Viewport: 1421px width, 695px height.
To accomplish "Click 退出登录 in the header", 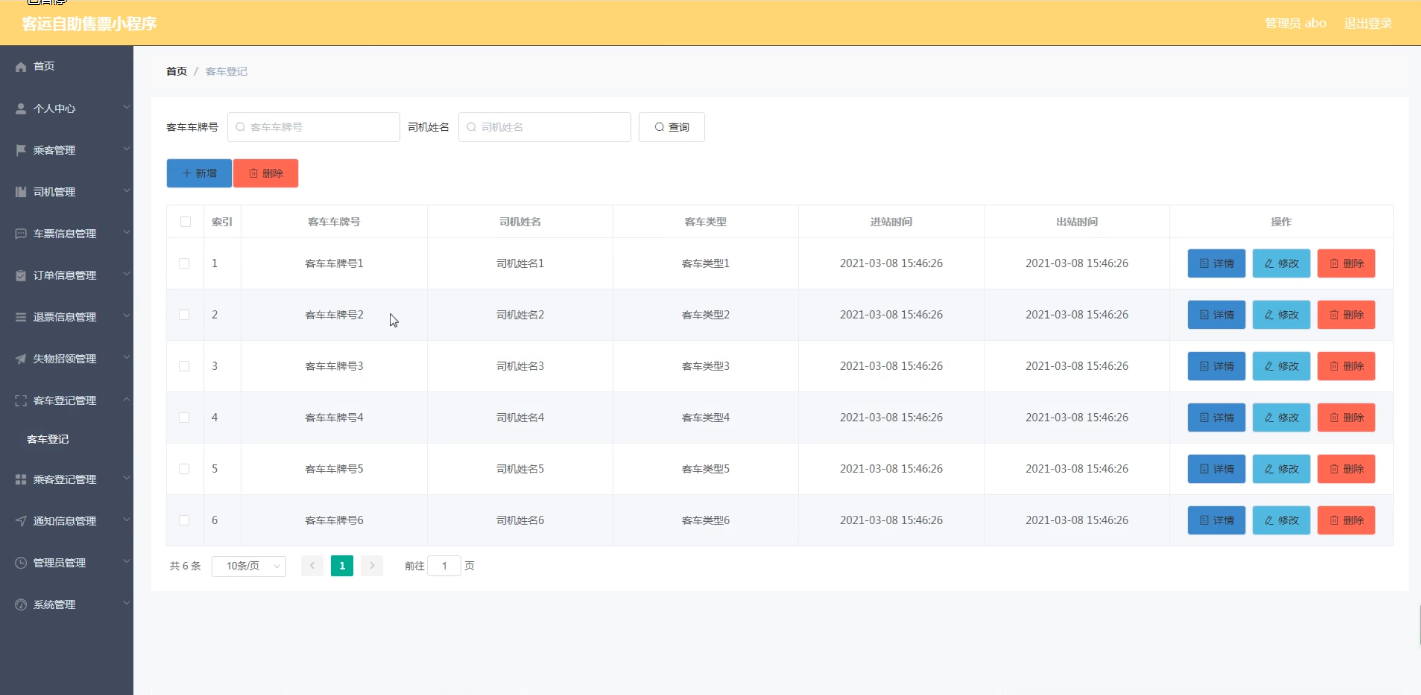I will coord(1368,23).
